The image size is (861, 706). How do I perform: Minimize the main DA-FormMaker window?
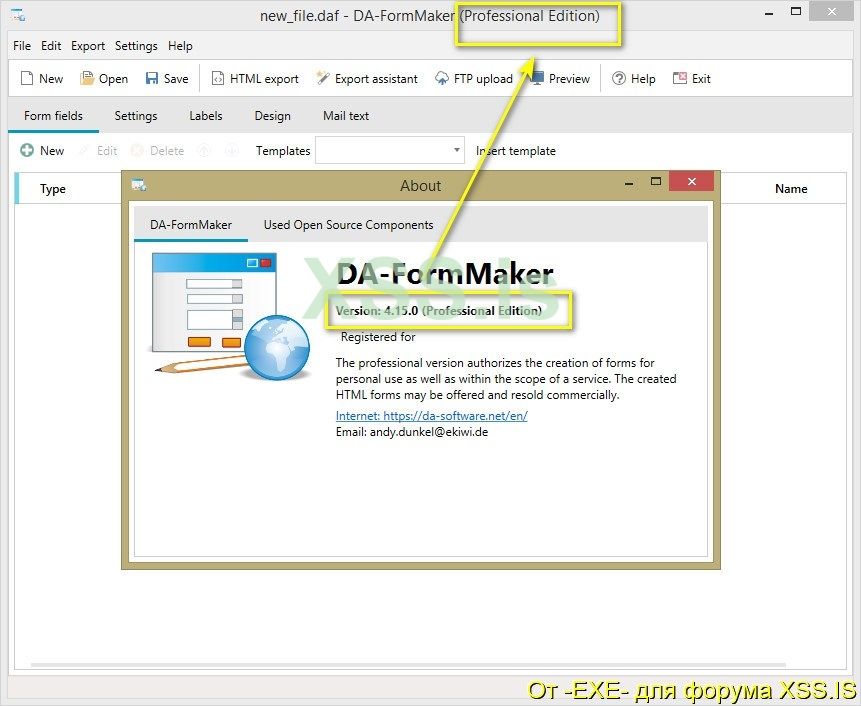769,13
